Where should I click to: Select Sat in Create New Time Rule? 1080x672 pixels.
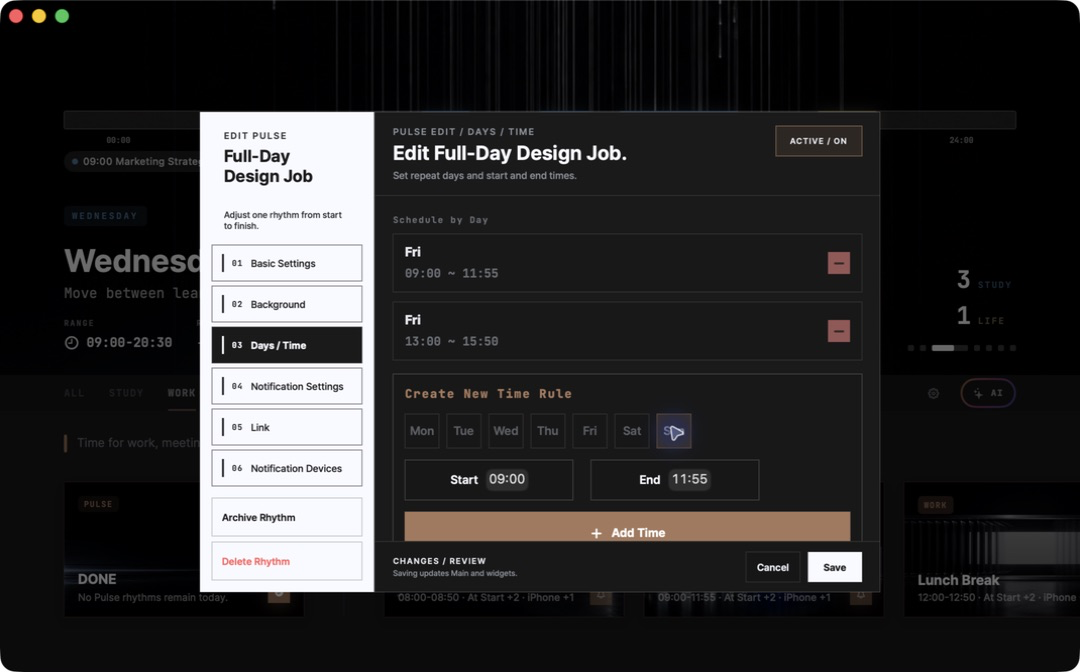[x=632, y=431]
